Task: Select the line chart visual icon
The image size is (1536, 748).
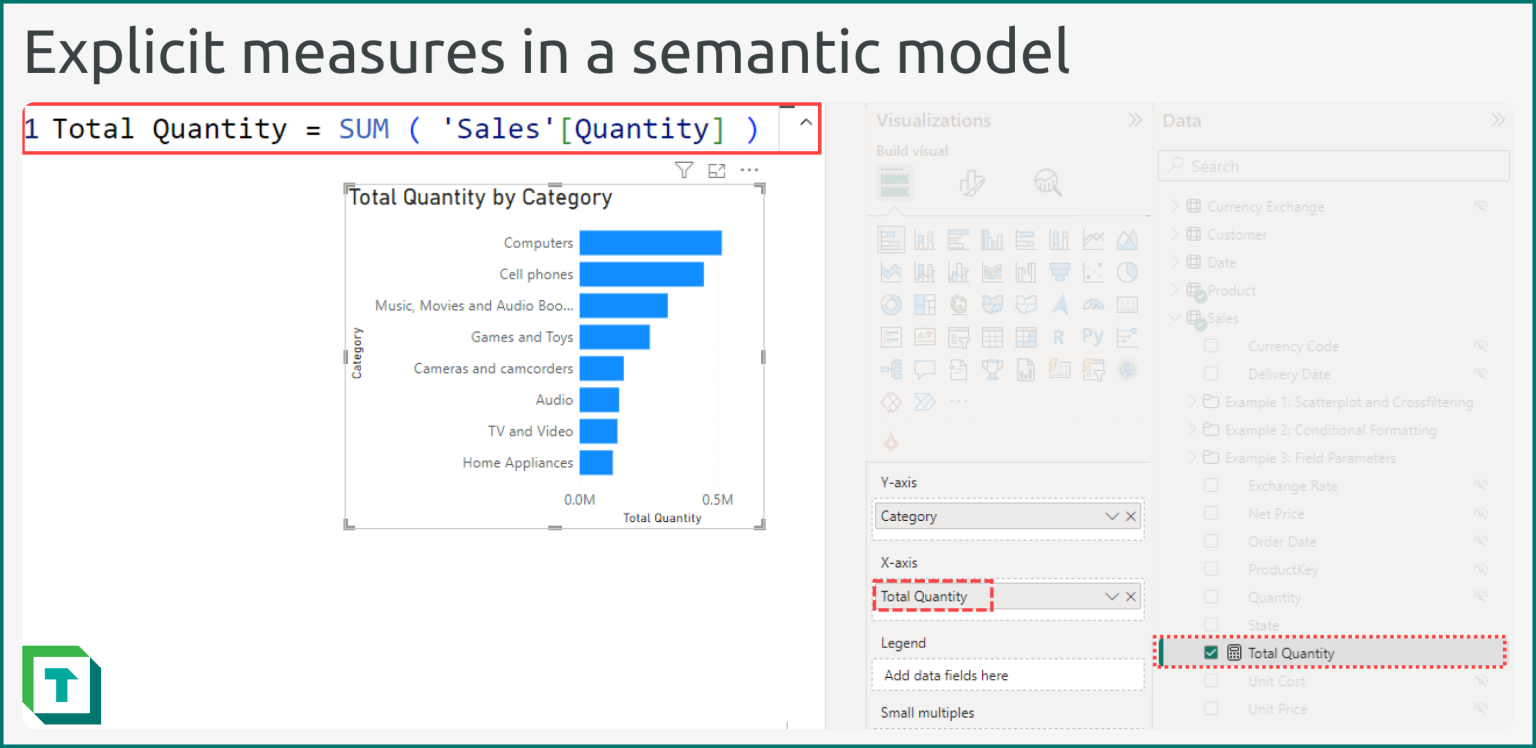Action: coord(1094,238)
